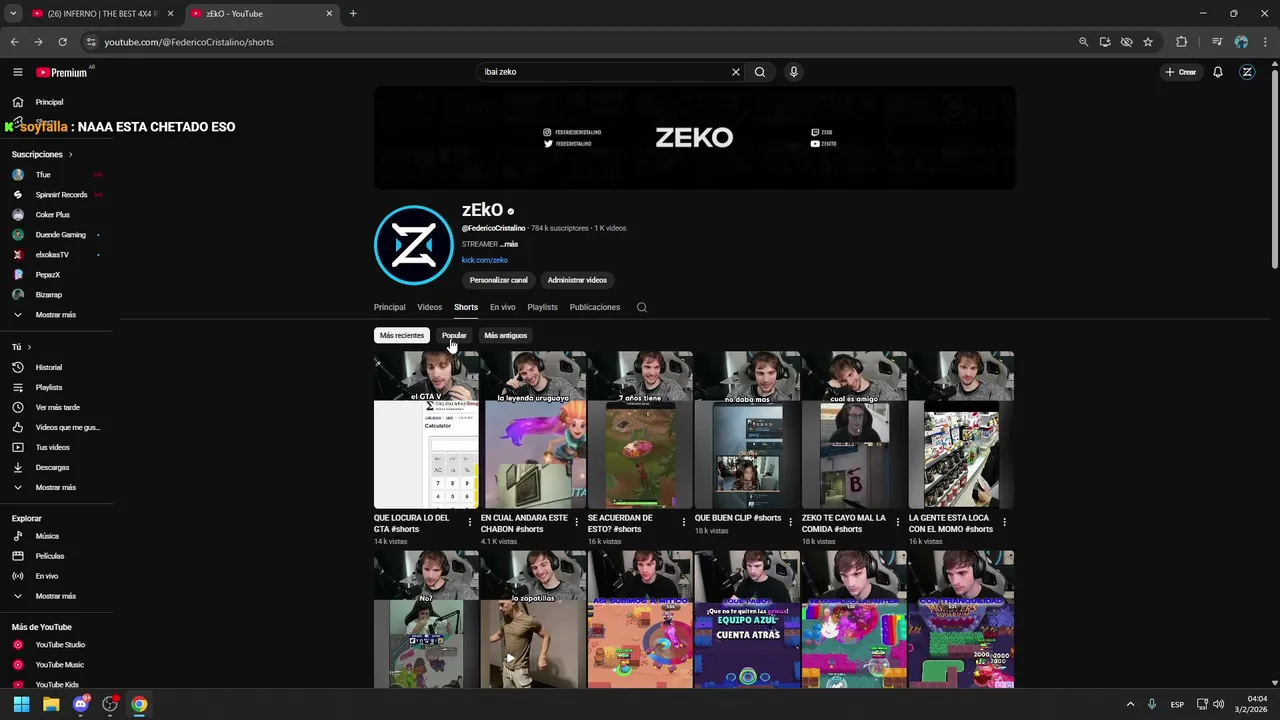Open options for QUE LOCURA LO DEL GTA short
Viewport: 1280px width, 720px height.
pos(470,522)
